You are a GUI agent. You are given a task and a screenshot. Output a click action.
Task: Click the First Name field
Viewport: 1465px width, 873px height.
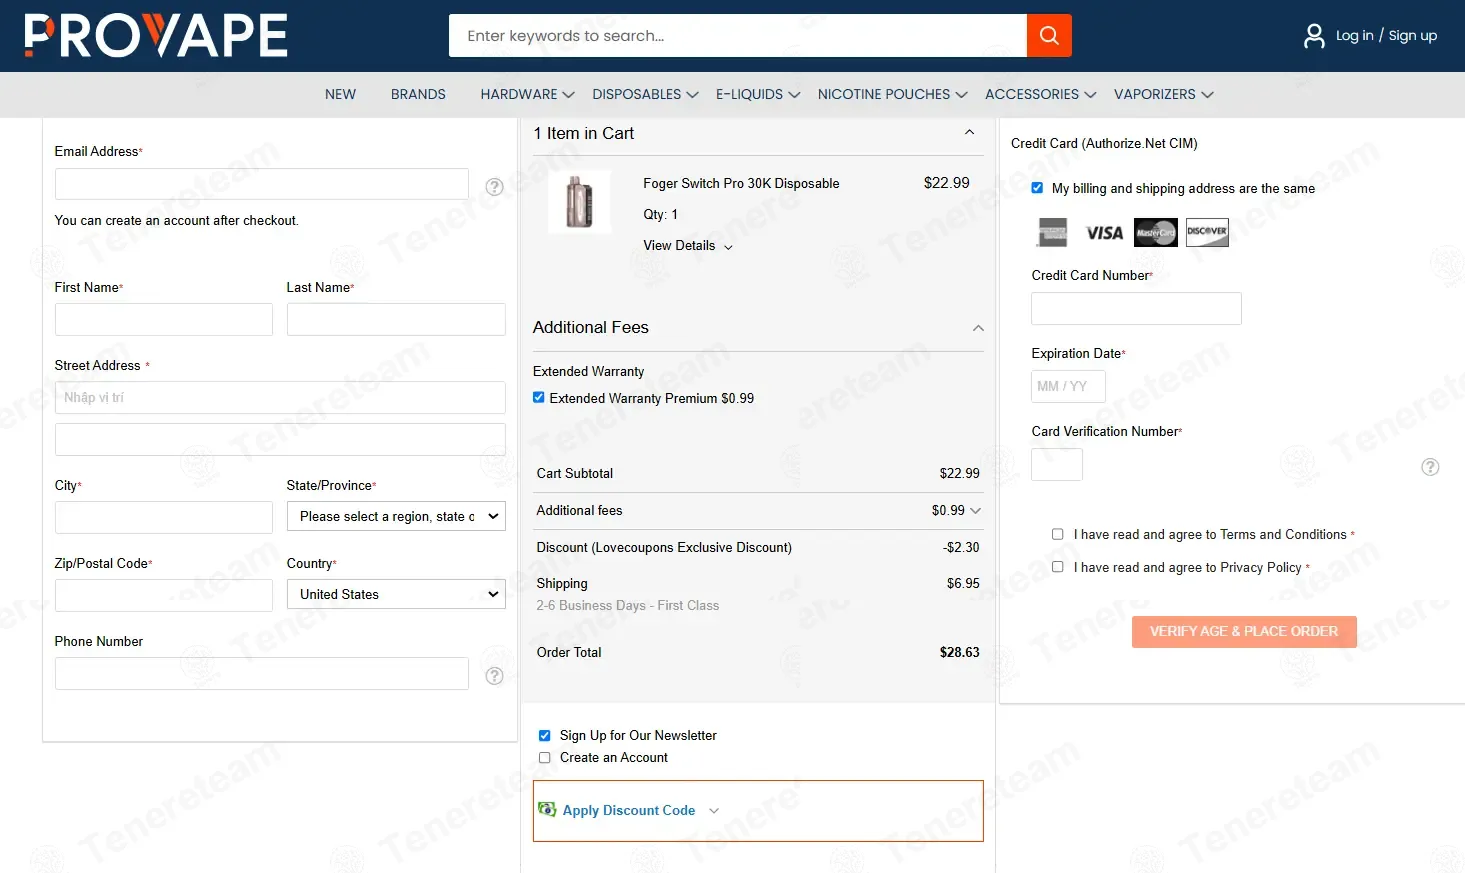click(164, 320)
